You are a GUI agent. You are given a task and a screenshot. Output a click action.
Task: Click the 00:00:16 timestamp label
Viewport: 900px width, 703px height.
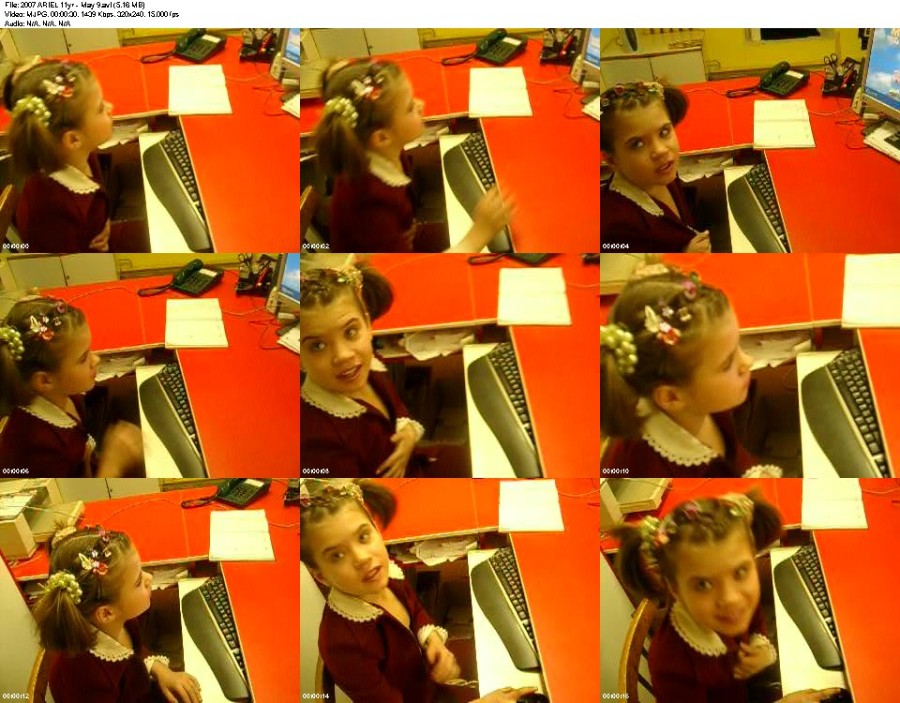pyautogui.click(x=616, y=697)
